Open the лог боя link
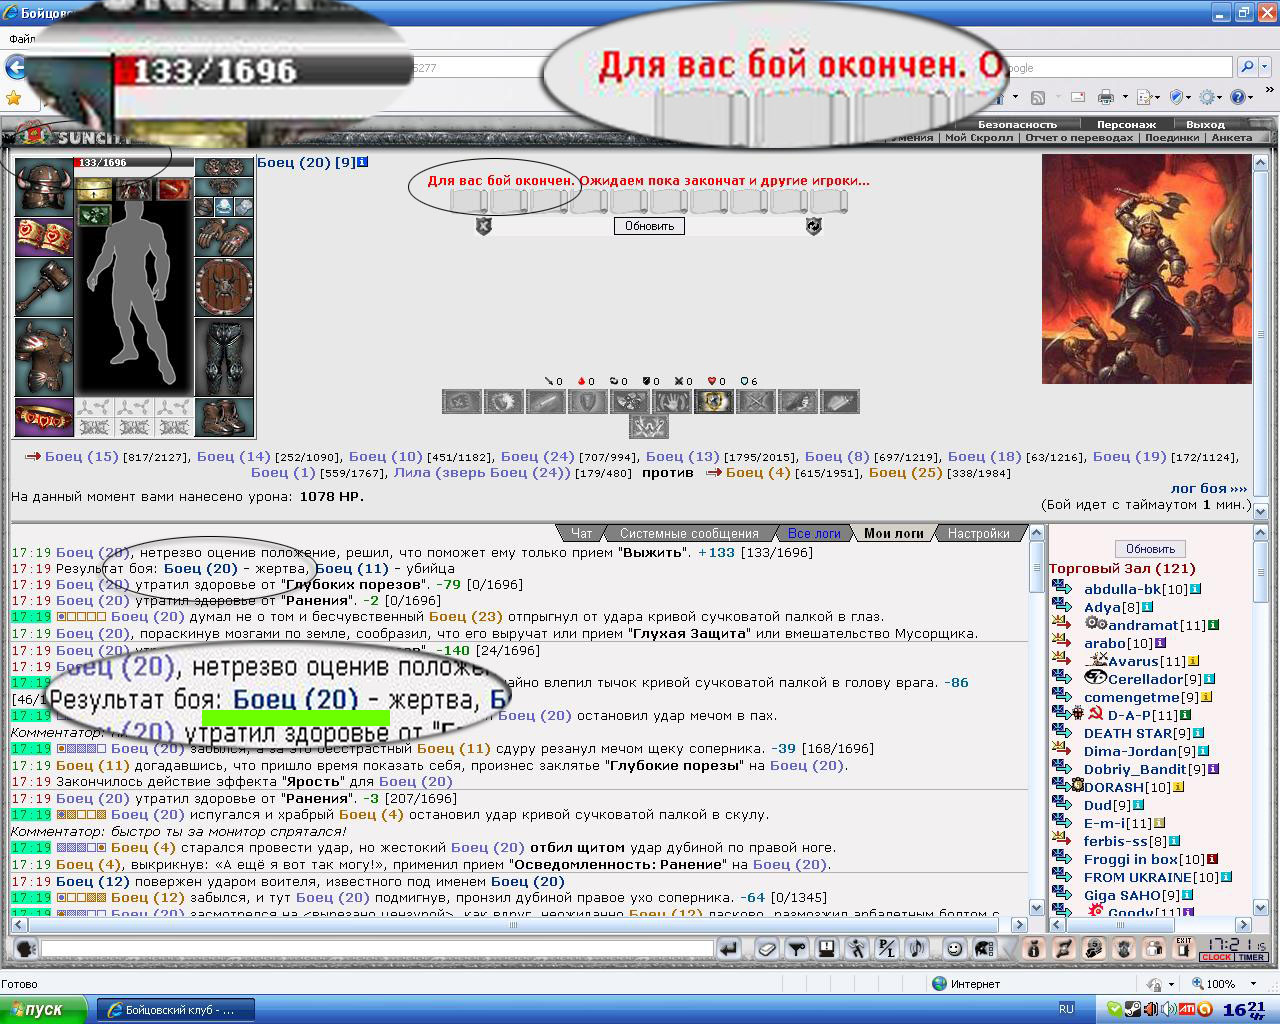1280x1024 pixels. (x=1209, y=488)
